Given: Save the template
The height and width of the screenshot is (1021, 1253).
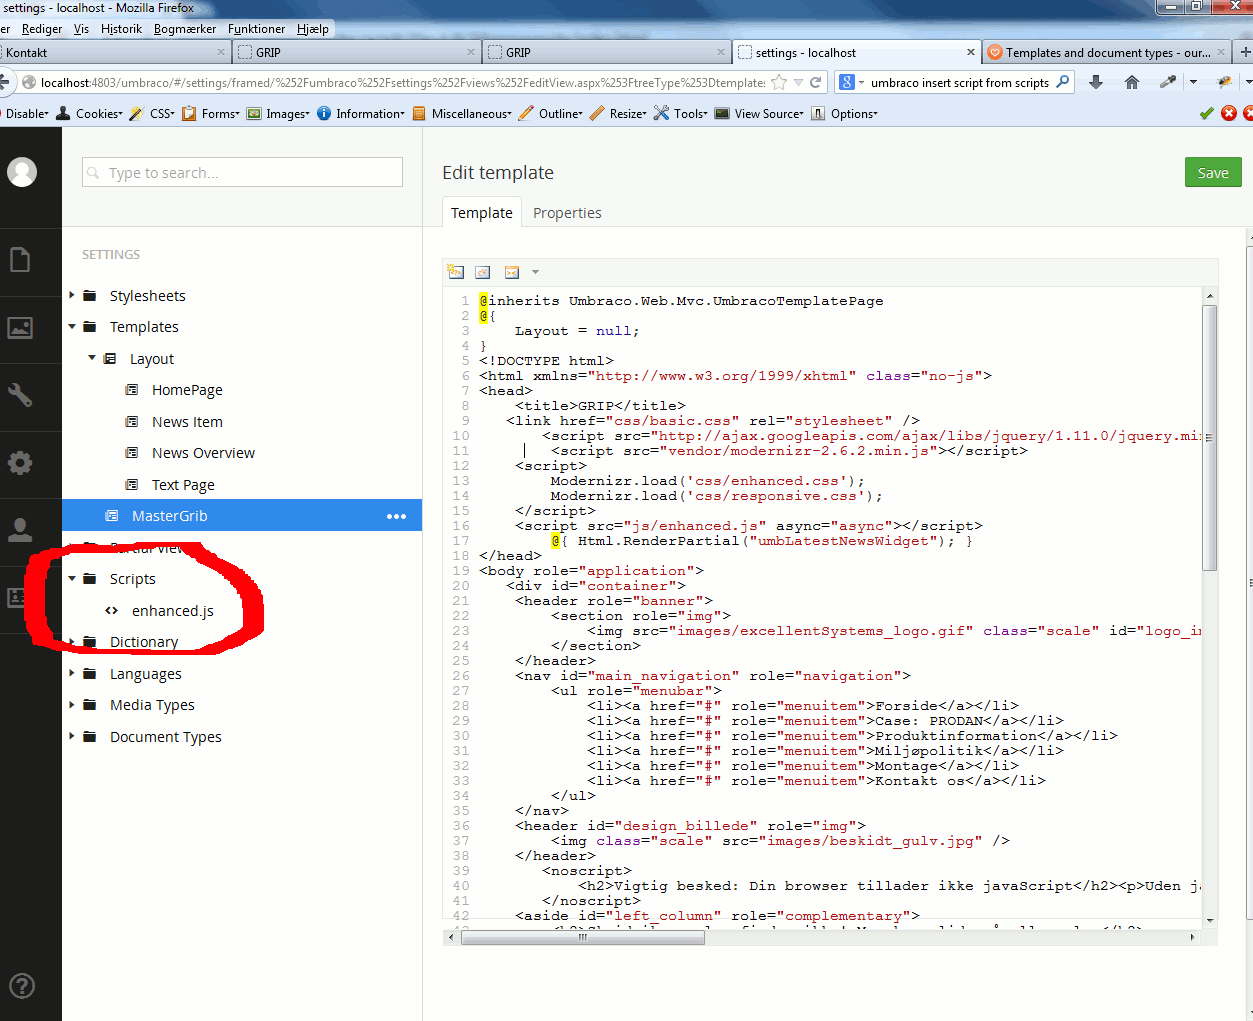Looking at the screenshot, I should coord(1212,173).
